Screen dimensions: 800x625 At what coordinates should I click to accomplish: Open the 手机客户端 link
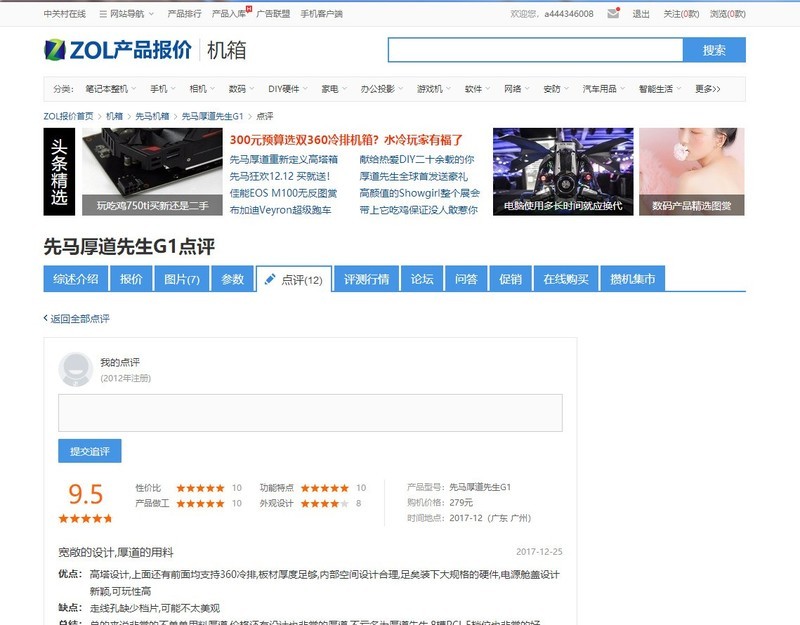(x=321, y=14)
